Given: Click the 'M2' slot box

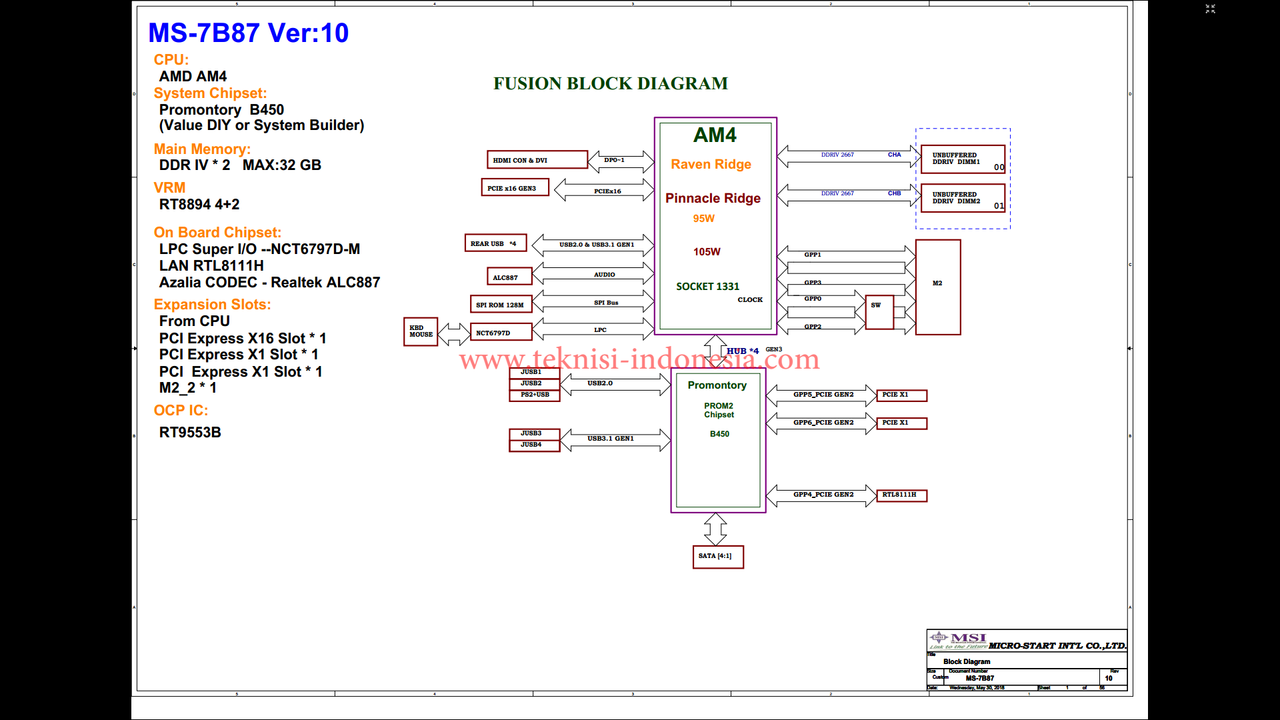Looking at the screenshot, I should pyautogui.click(x=938, y=287).
